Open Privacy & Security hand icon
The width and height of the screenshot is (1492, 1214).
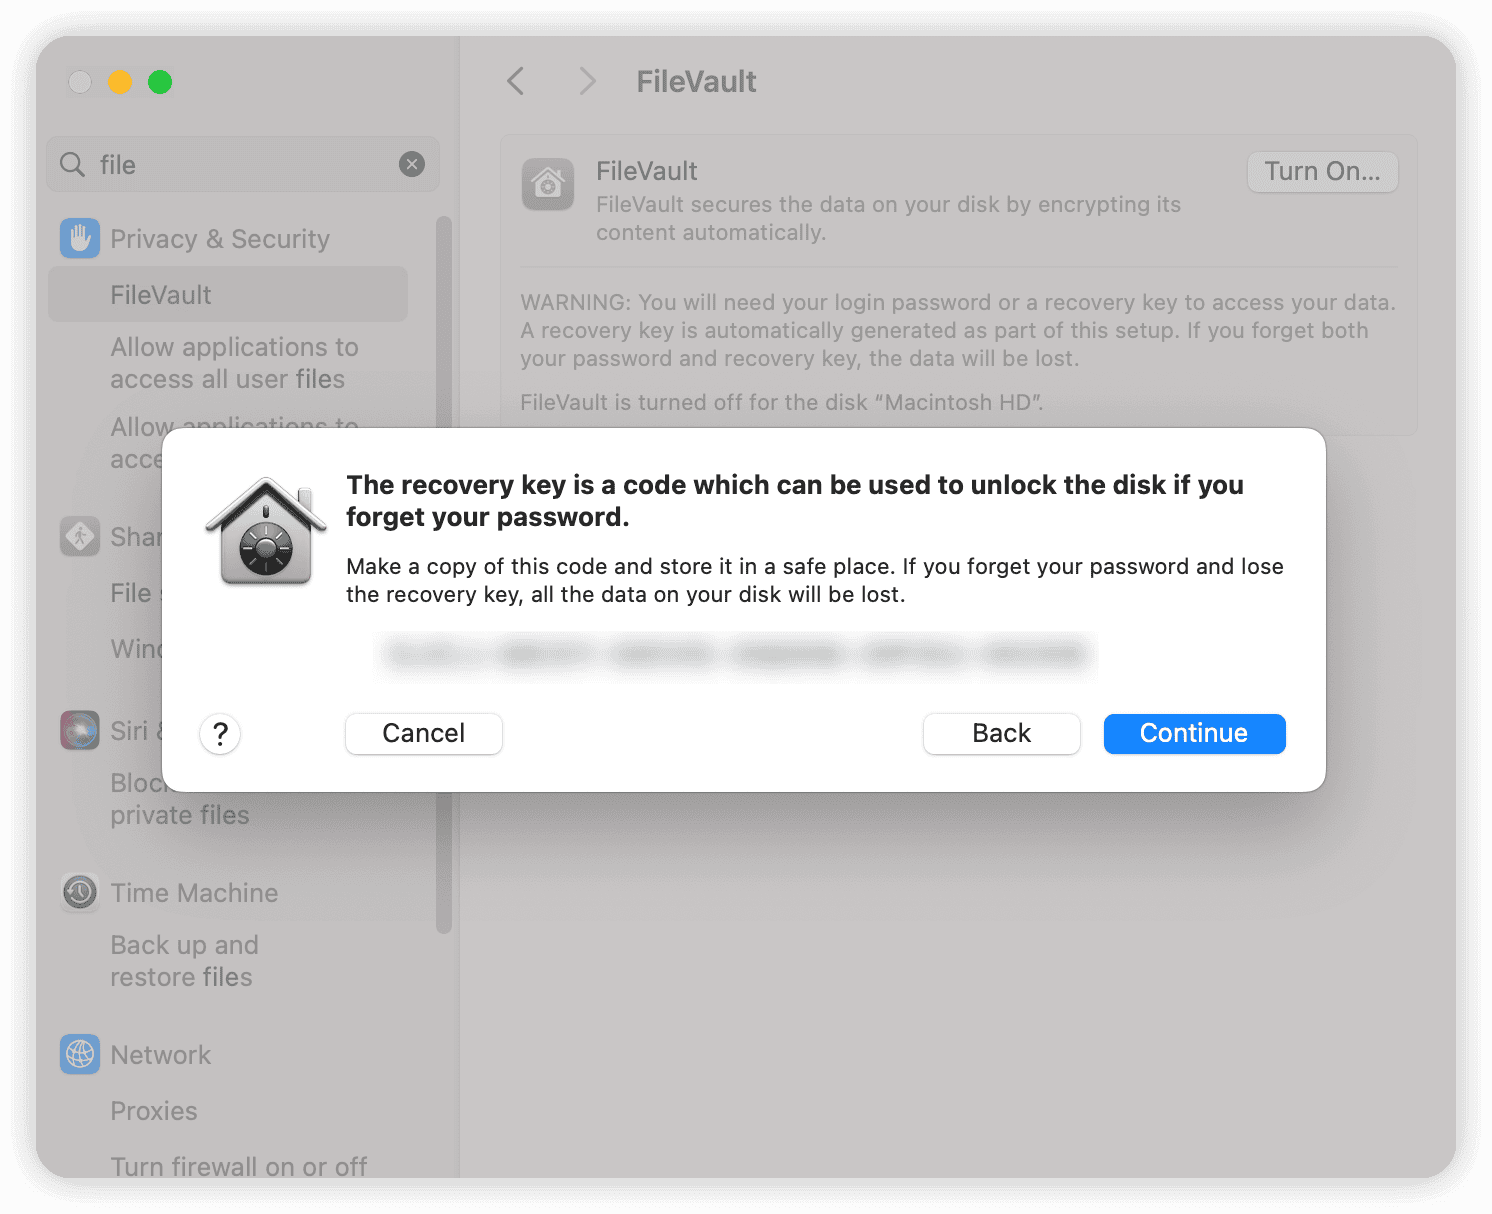[80, 238]
